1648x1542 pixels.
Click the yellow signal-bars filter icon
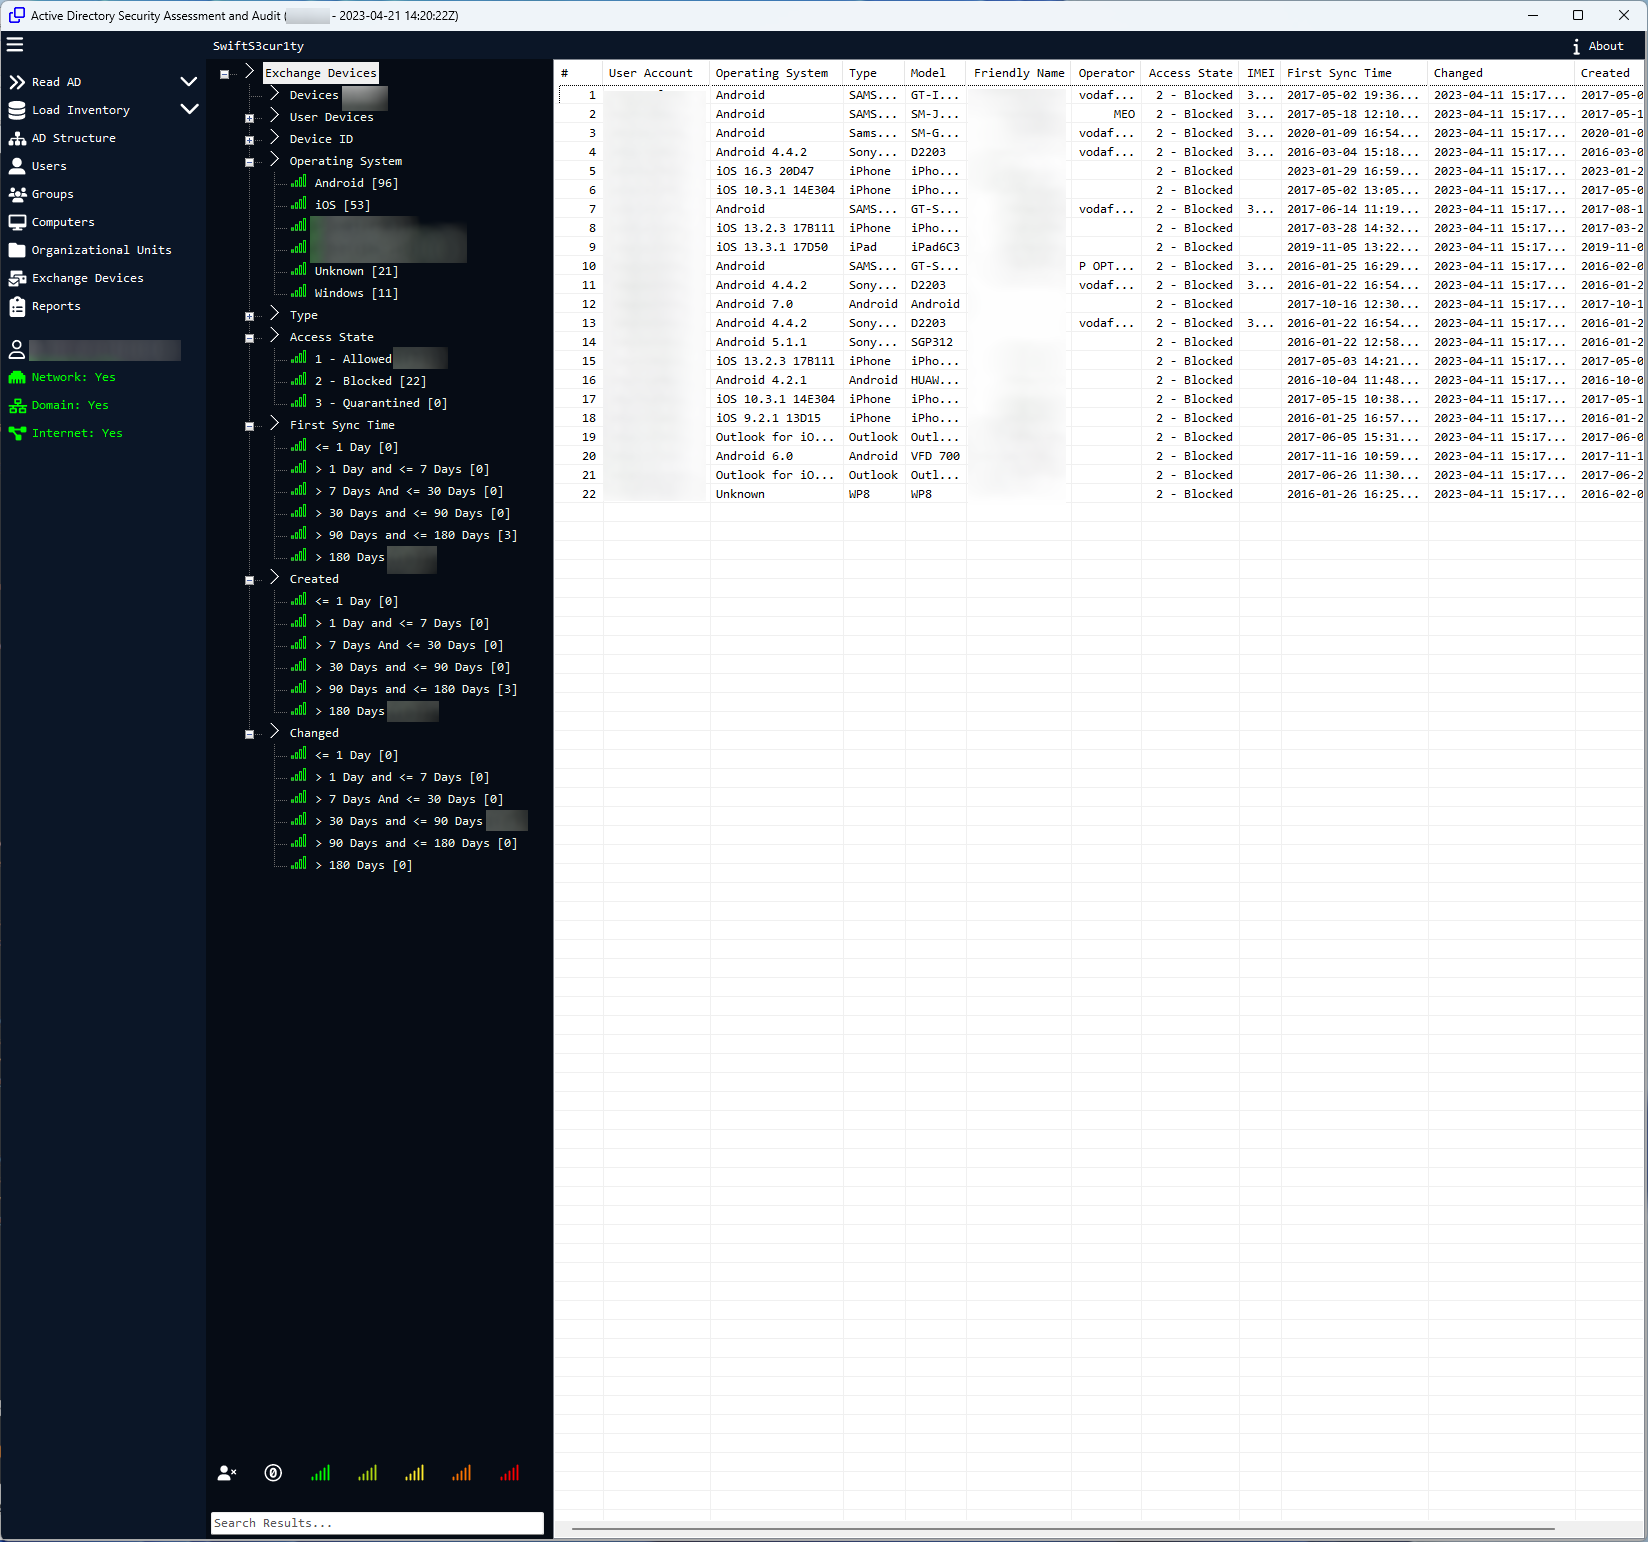pos(414,1473)
